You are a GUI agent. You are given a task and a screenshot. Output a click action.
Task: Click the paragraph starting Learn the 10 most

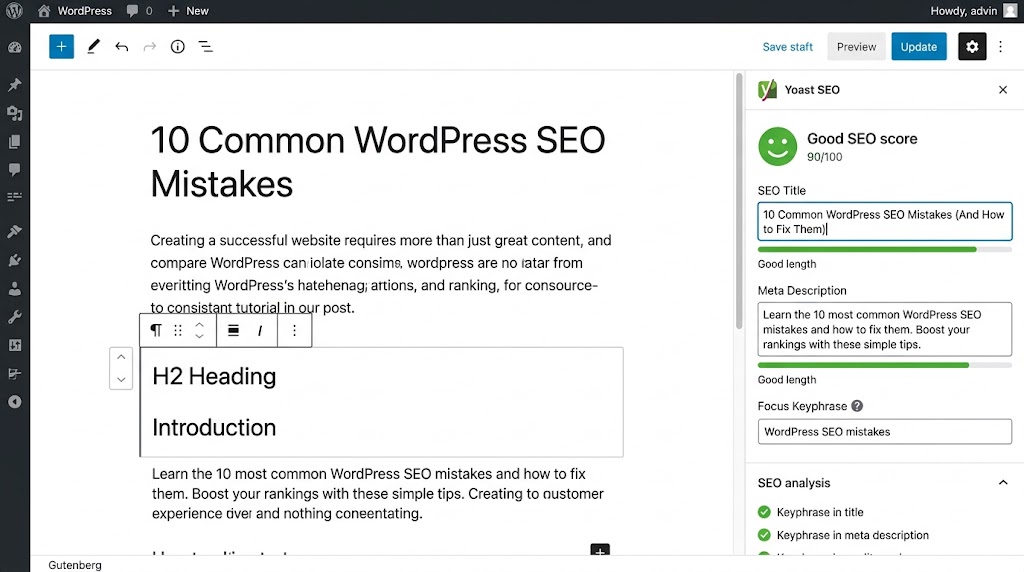377,494
